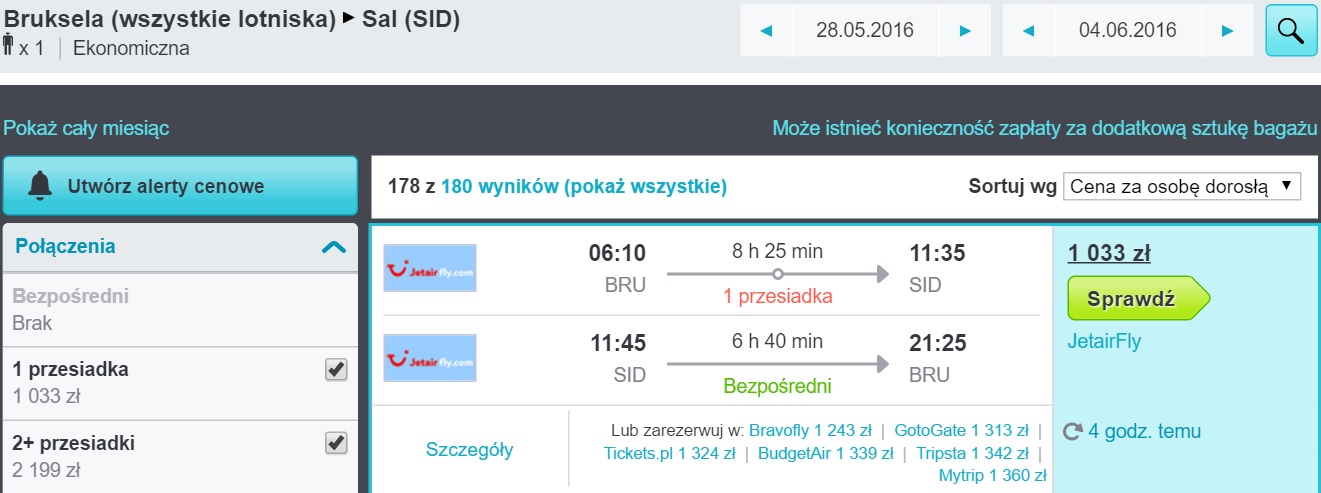Advance departure date 28.05.2016 forward
The height and width of the screenshot is (493, 1321).
[x=965, y=31]
